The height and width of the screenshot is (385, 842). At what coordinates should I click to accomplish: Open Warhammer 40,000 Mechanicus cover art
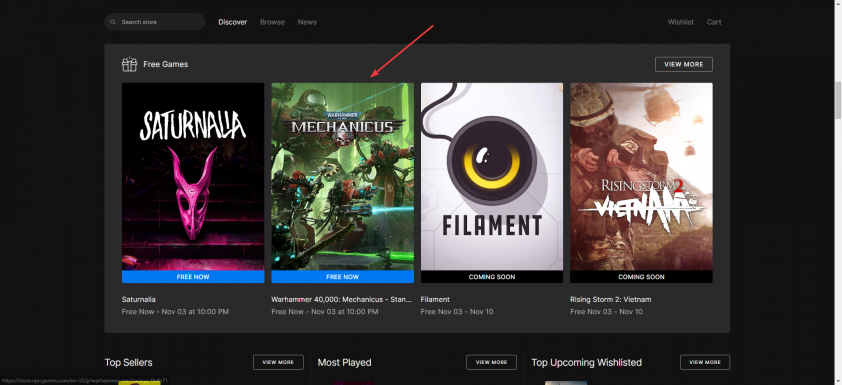point(343,176)
